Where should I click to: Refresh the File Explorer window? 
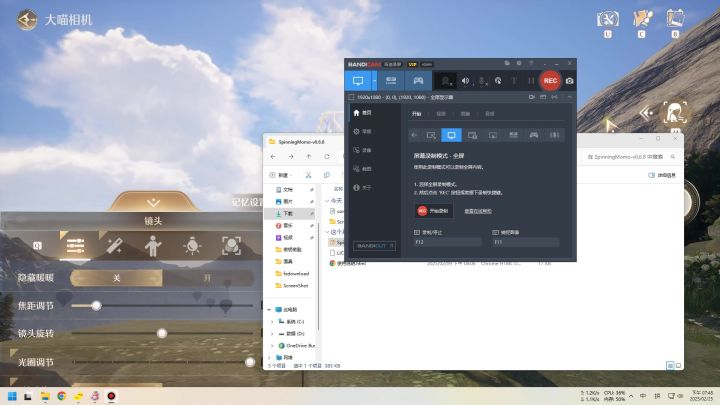tap(326, 157)
